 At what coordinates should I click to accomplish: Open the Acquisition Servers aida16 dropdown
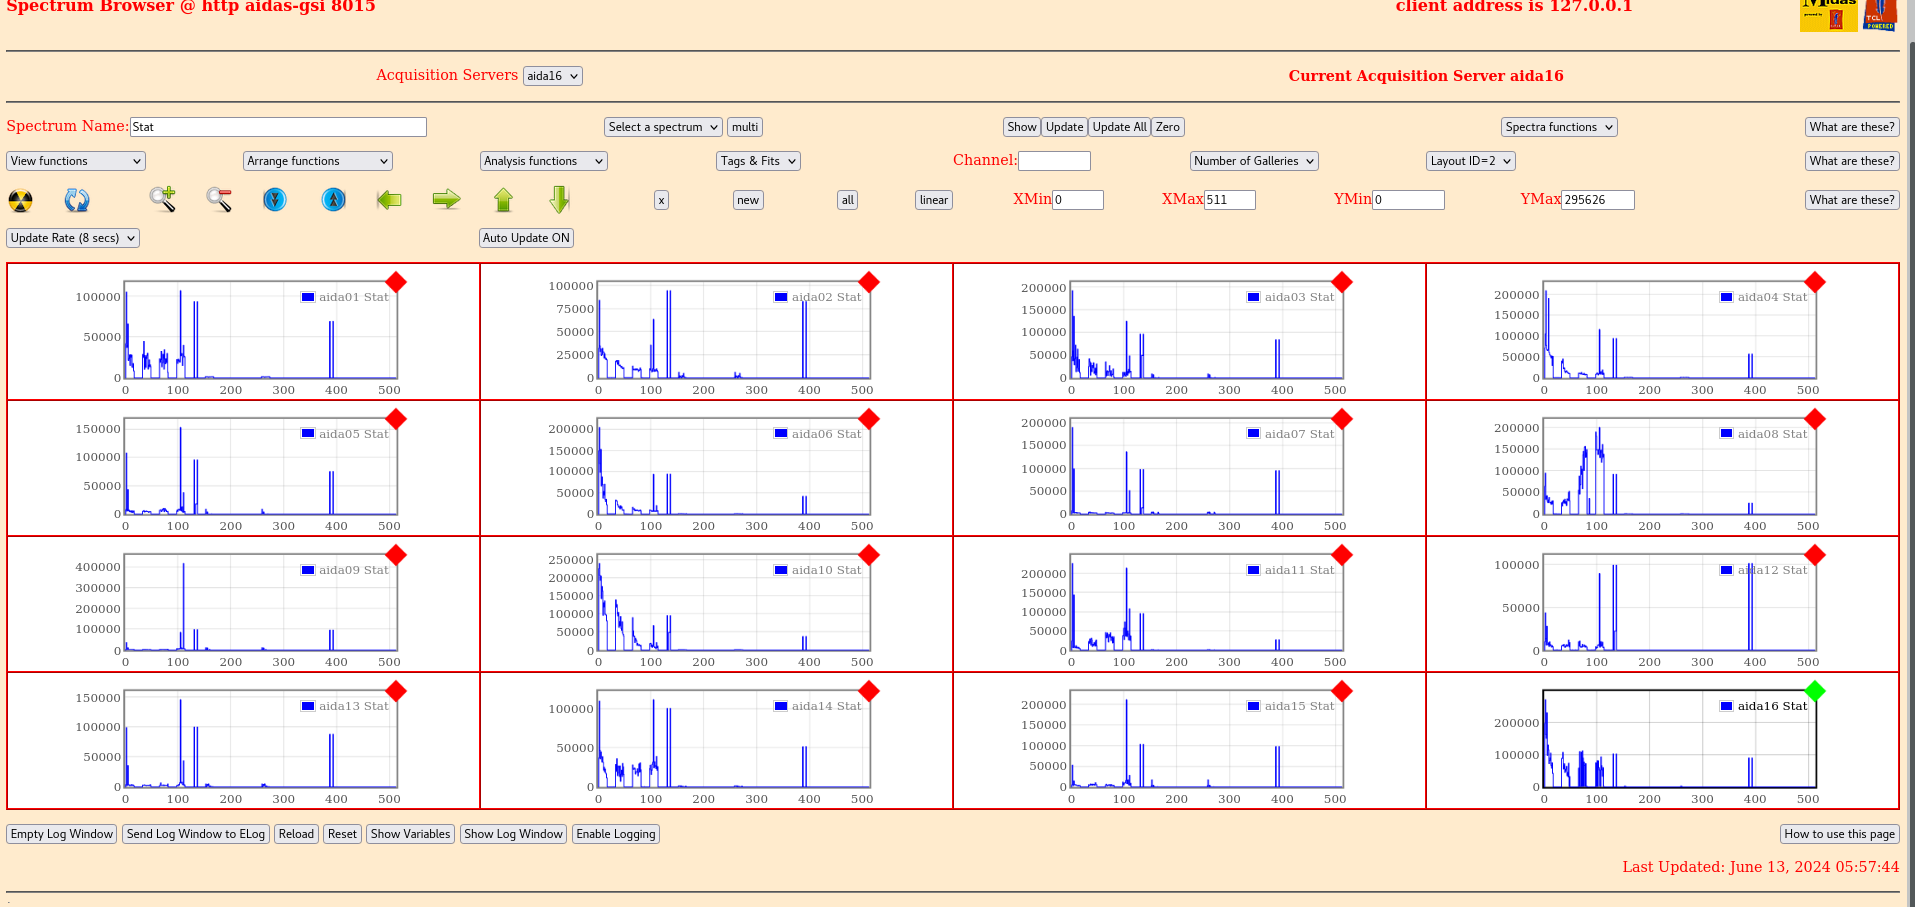pos(552,76)
